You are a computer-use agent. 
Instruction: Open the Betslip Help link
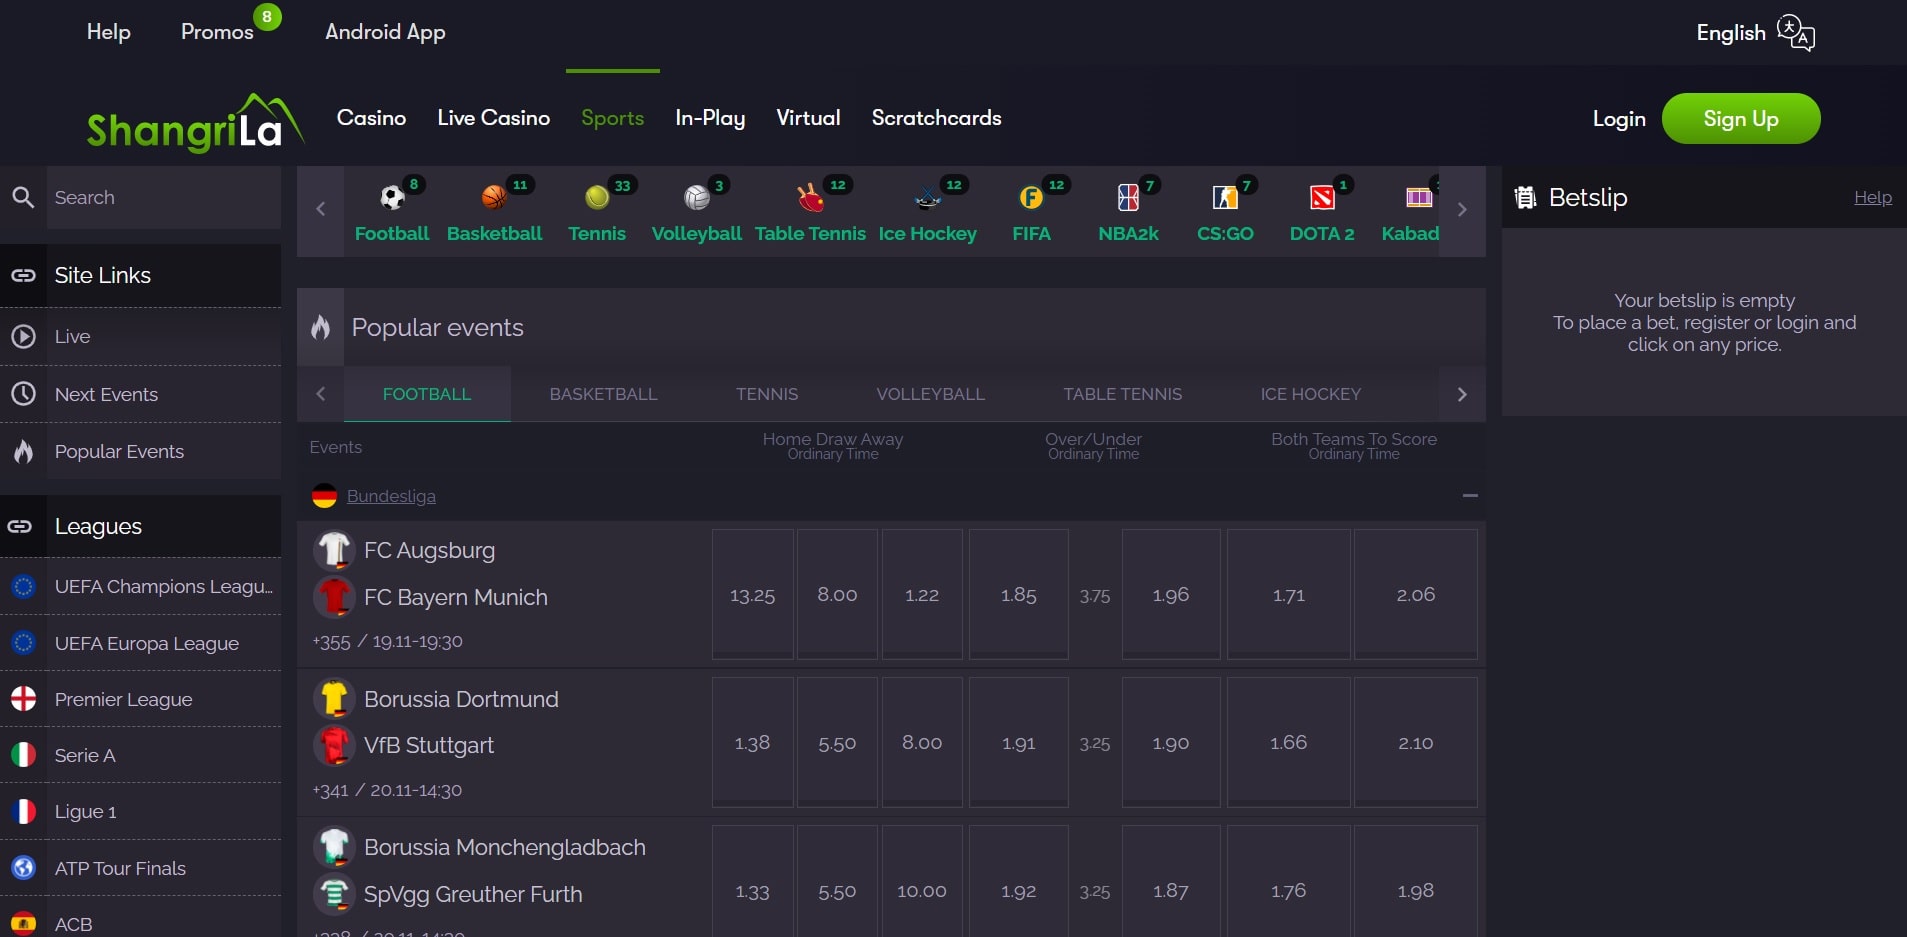click(x=1873, y=197)
